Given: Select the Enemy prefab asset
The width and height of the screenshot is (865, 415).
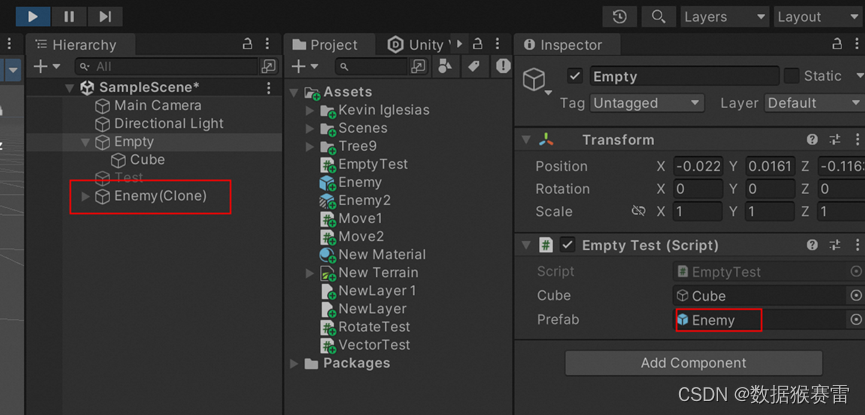Looking at the screenshot, I should point(350,183).
